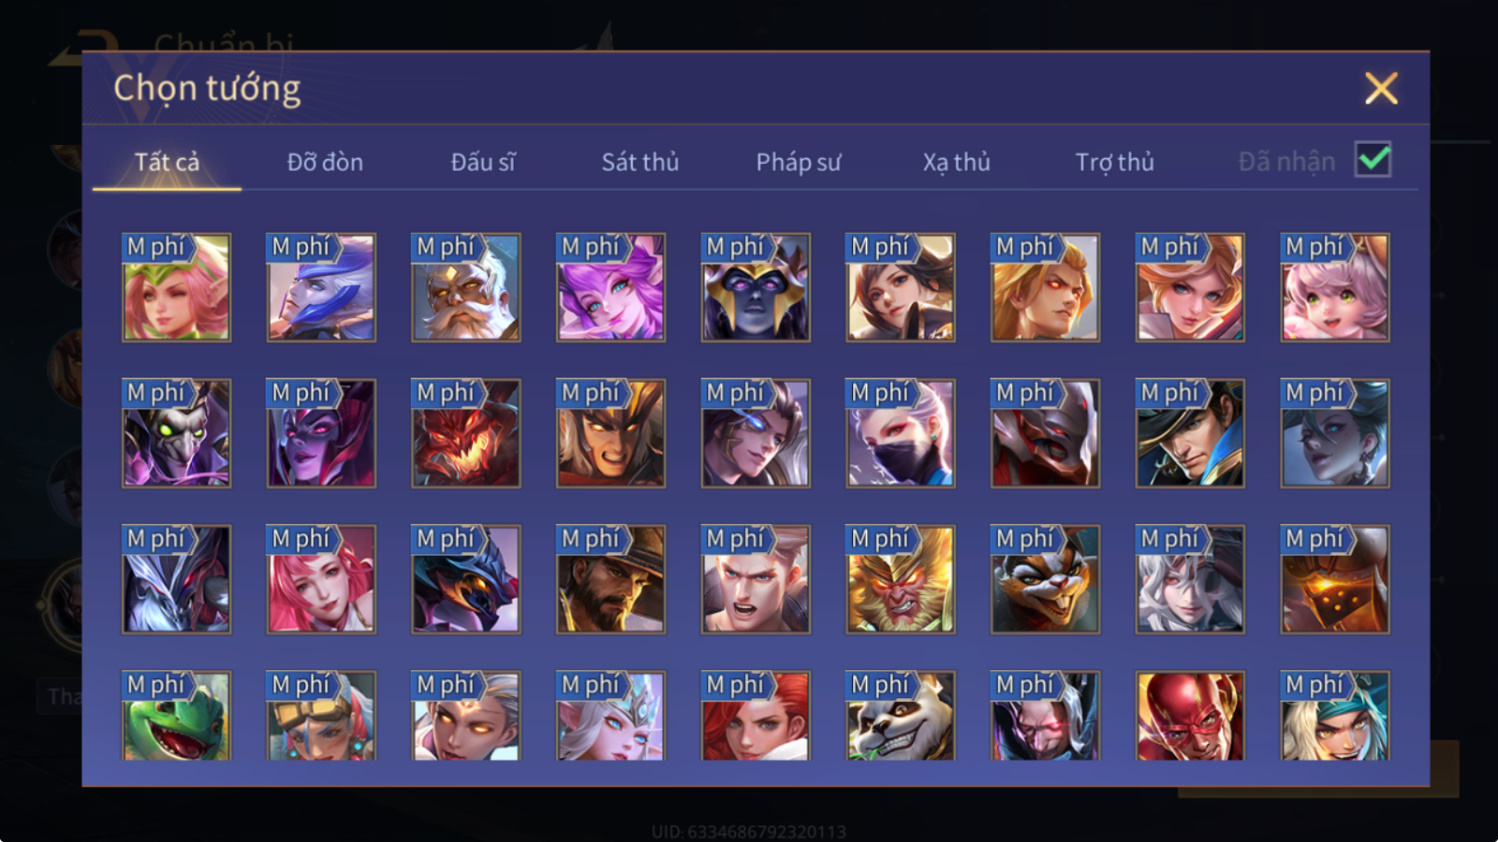Viewport: 1498px width, 842px height.
Task: Pick the green frog hero icon
Action: pos(176,716)
